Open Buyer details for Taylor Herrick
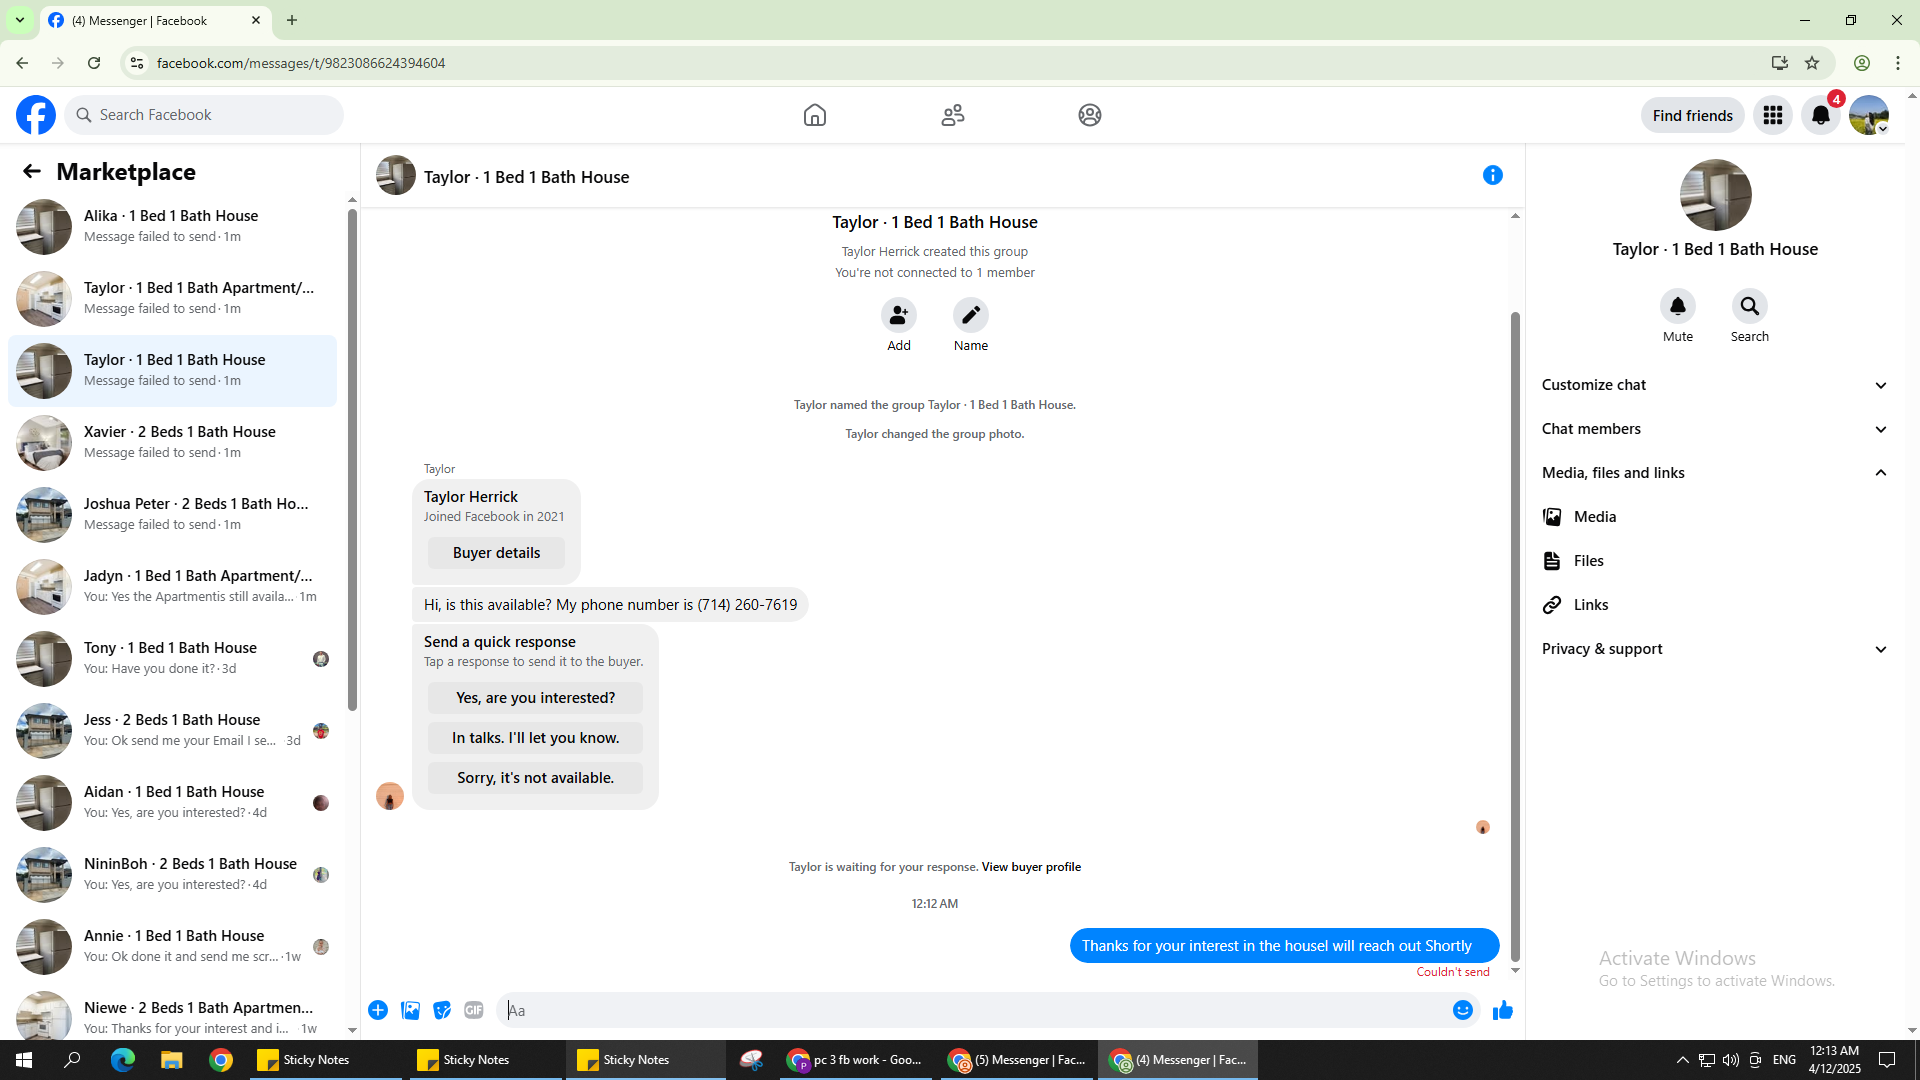The width and height of the screenshot is (1920, 1080). click(496, 553)
